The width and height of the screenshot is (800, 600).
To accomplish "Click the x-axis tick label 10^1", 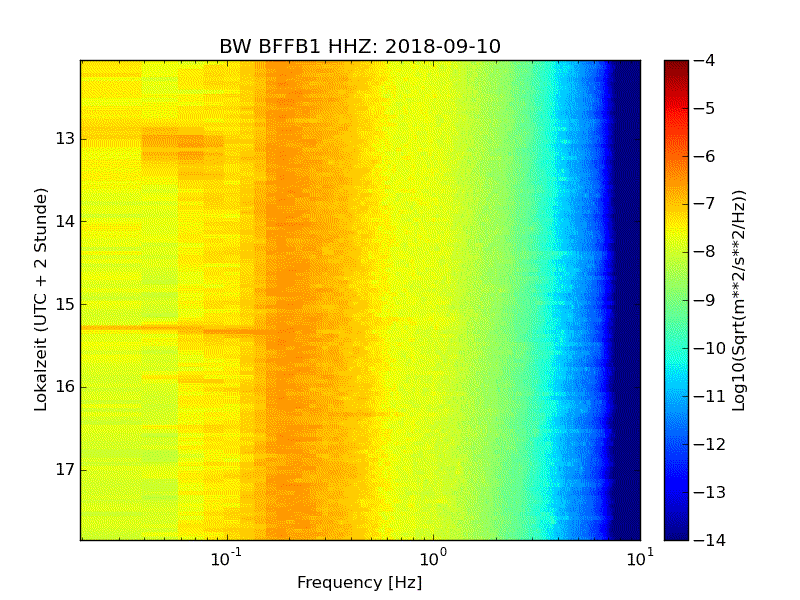I will pos(640,558).
